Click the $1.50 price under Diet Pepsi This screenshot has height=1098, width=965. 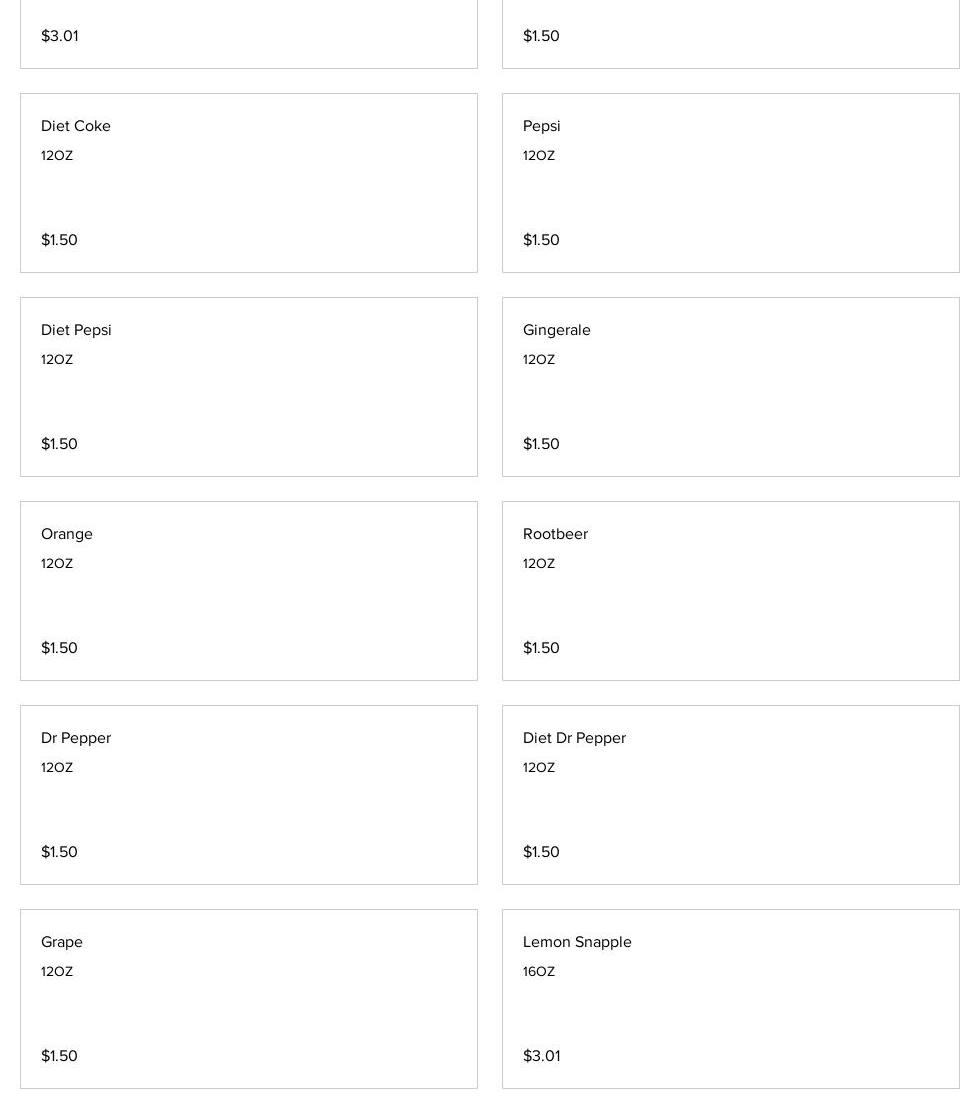pyautogui.click(x=59, y=444)
